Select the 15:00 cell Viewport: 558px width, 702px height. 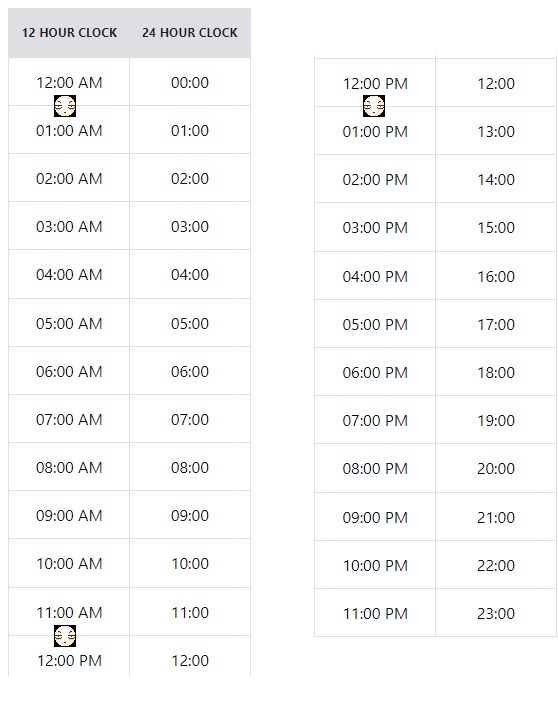[496, 227]
